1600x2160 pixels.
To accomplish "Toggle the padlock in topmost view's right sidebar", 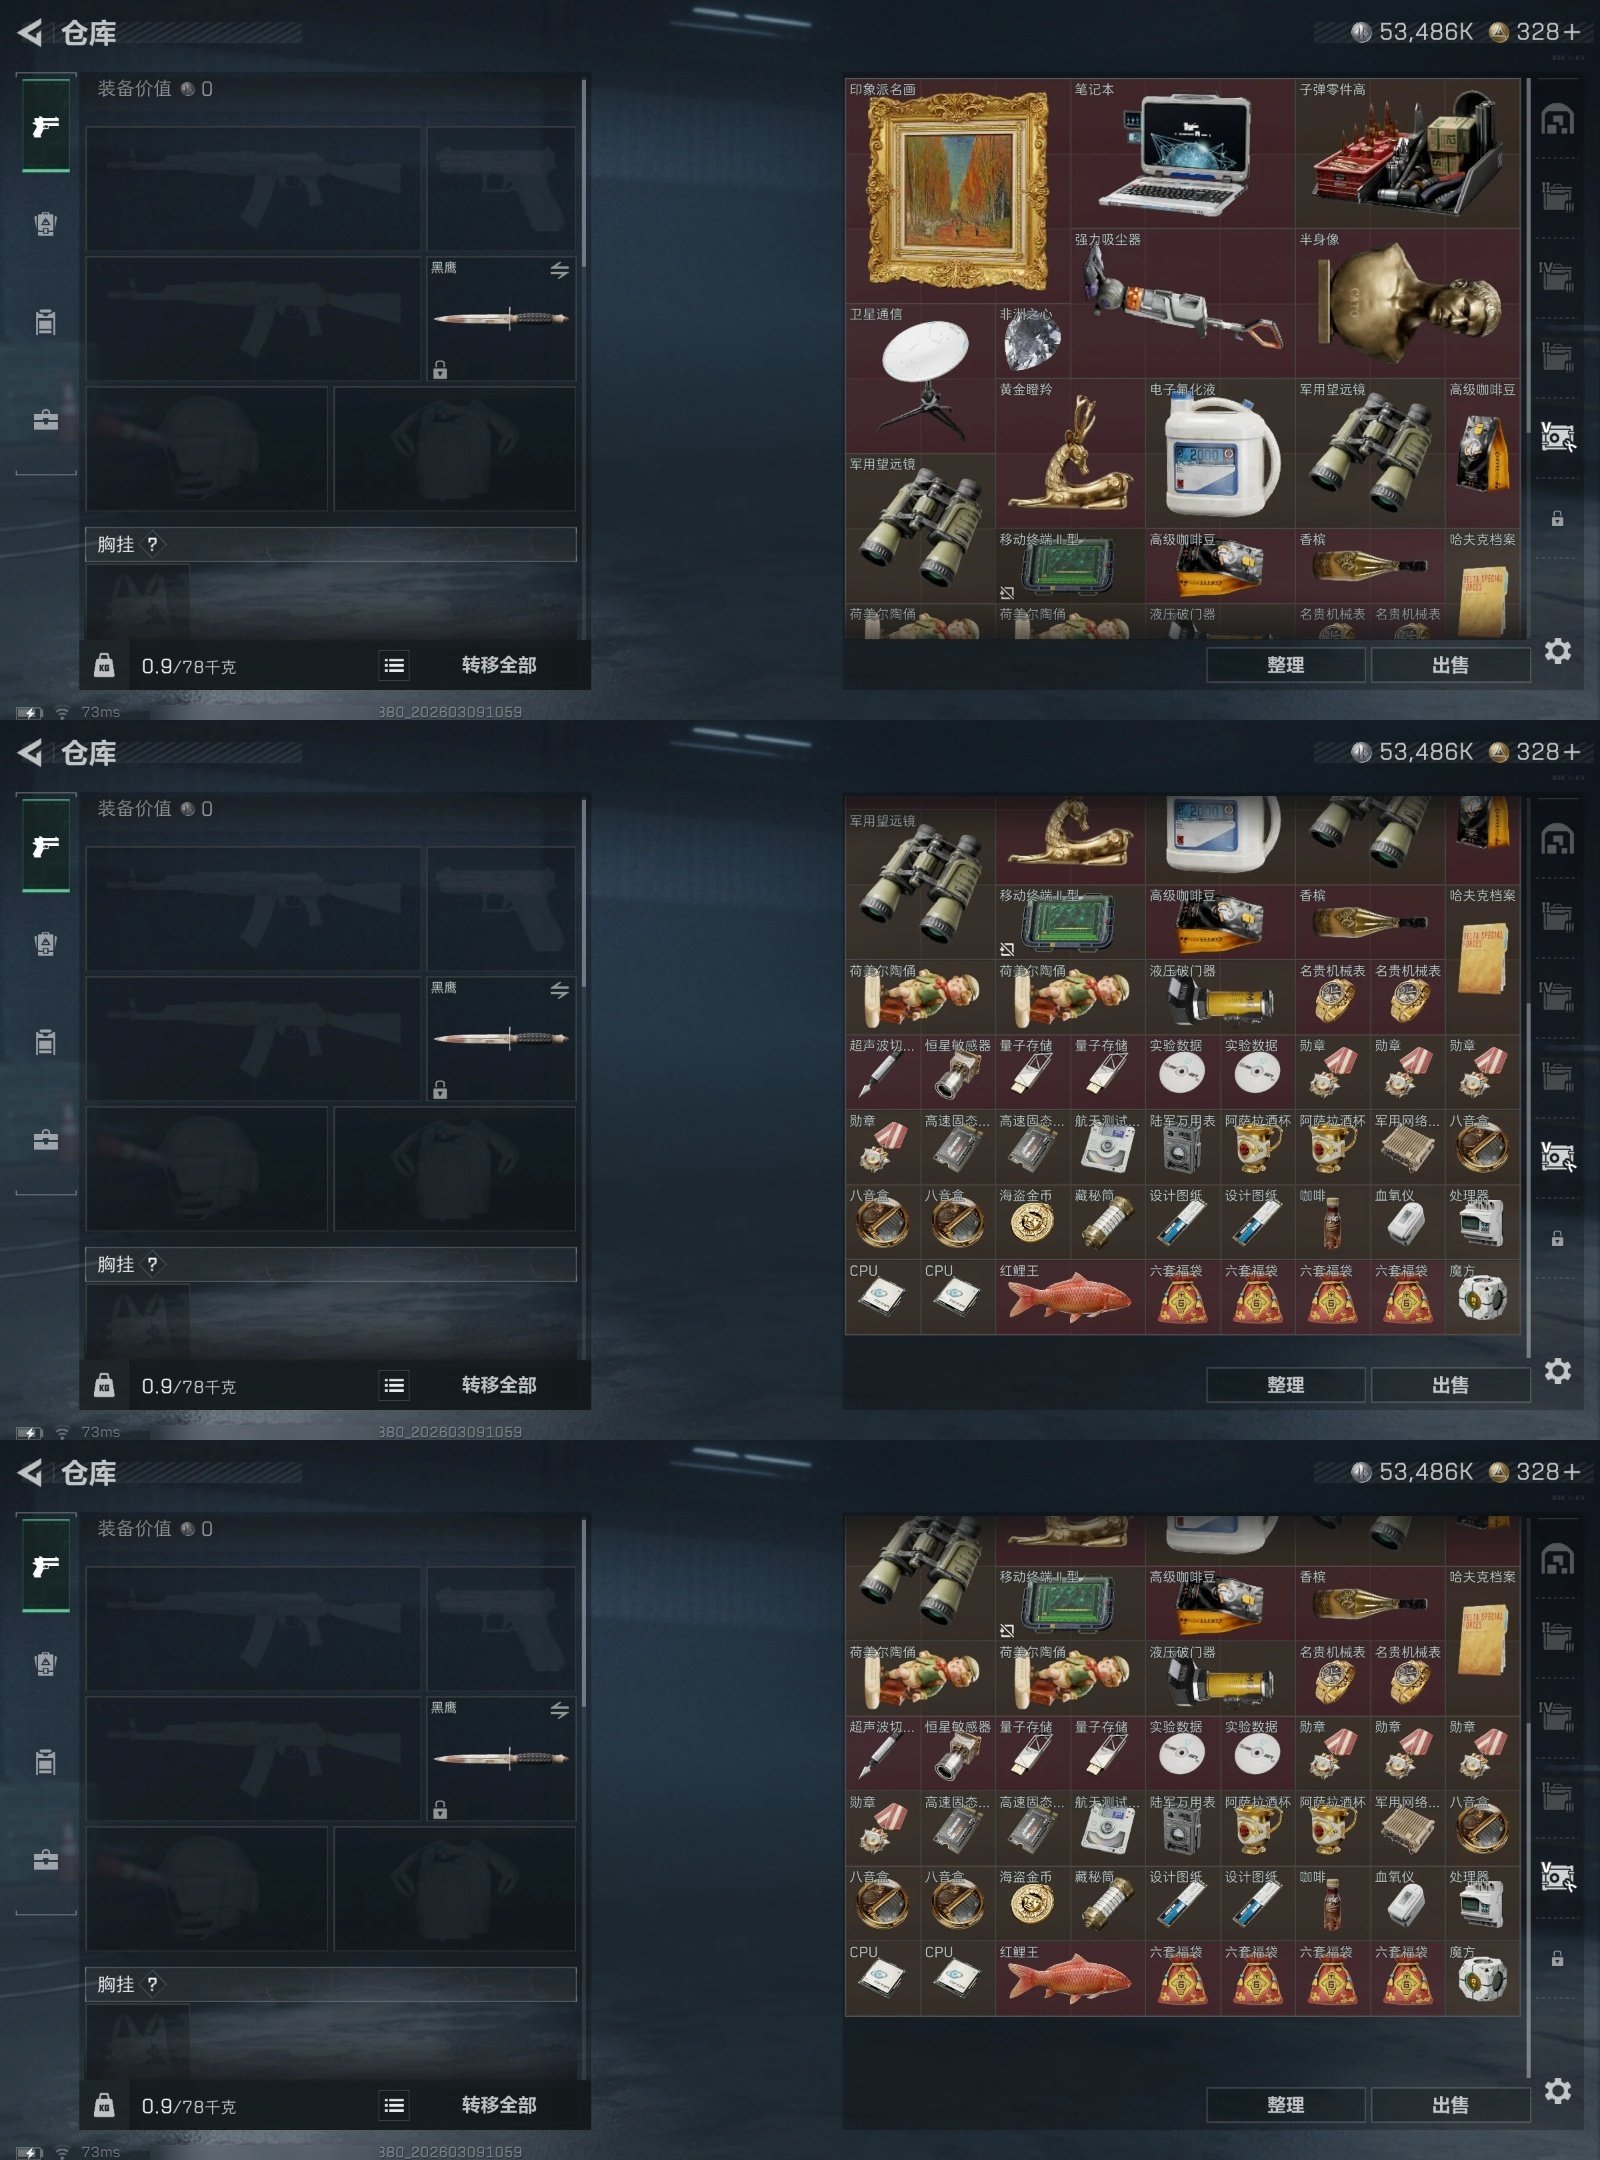I will [1557, 519].
